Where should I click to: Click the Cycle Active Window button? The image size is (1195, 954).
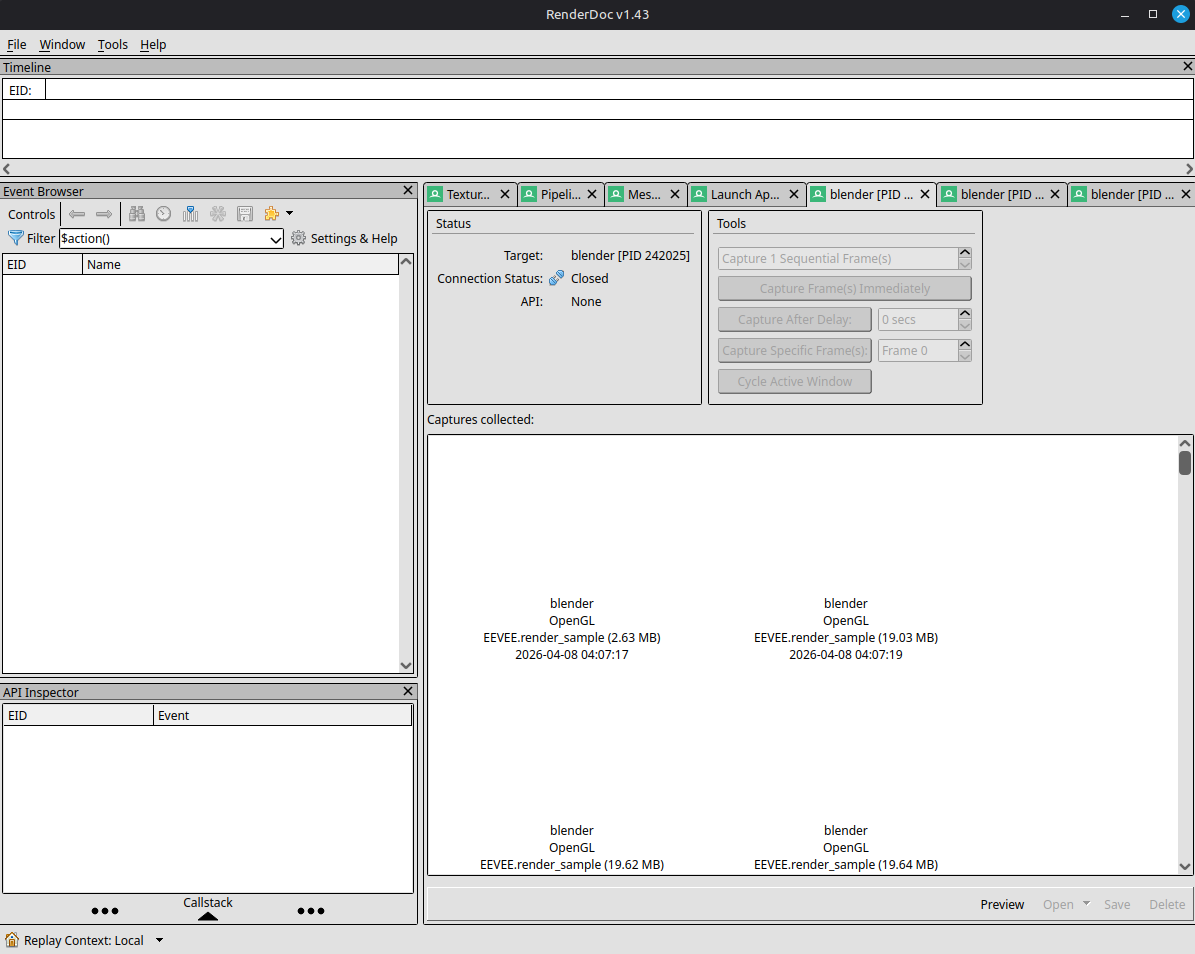point(794,381)
